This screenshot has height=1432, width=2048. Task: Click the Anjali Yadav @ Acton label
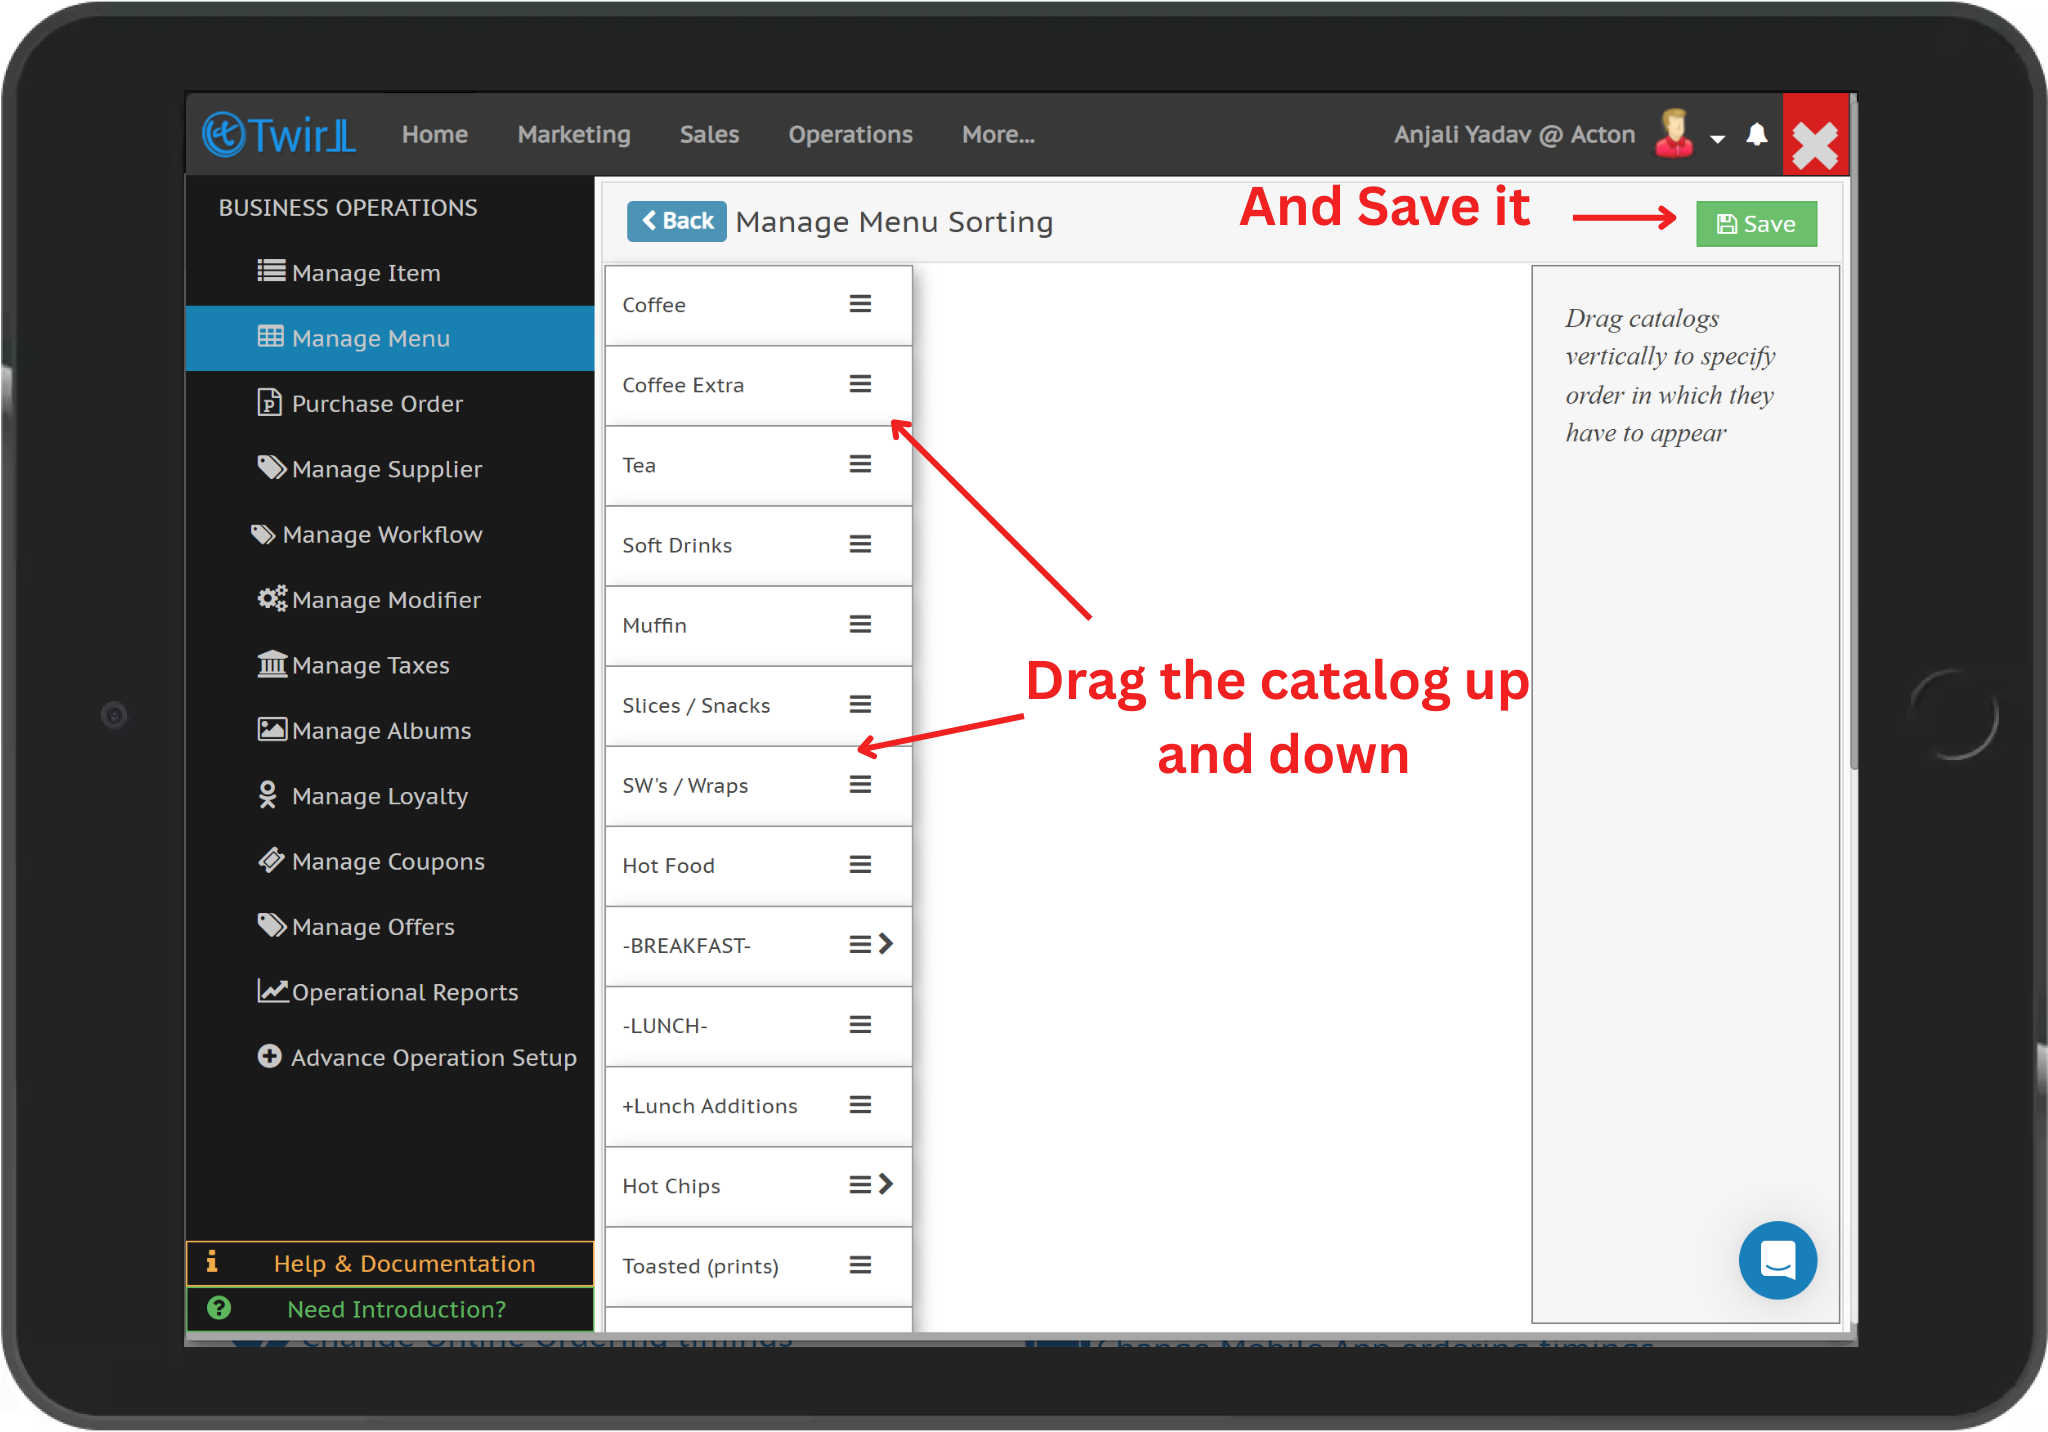[1514, 134]
